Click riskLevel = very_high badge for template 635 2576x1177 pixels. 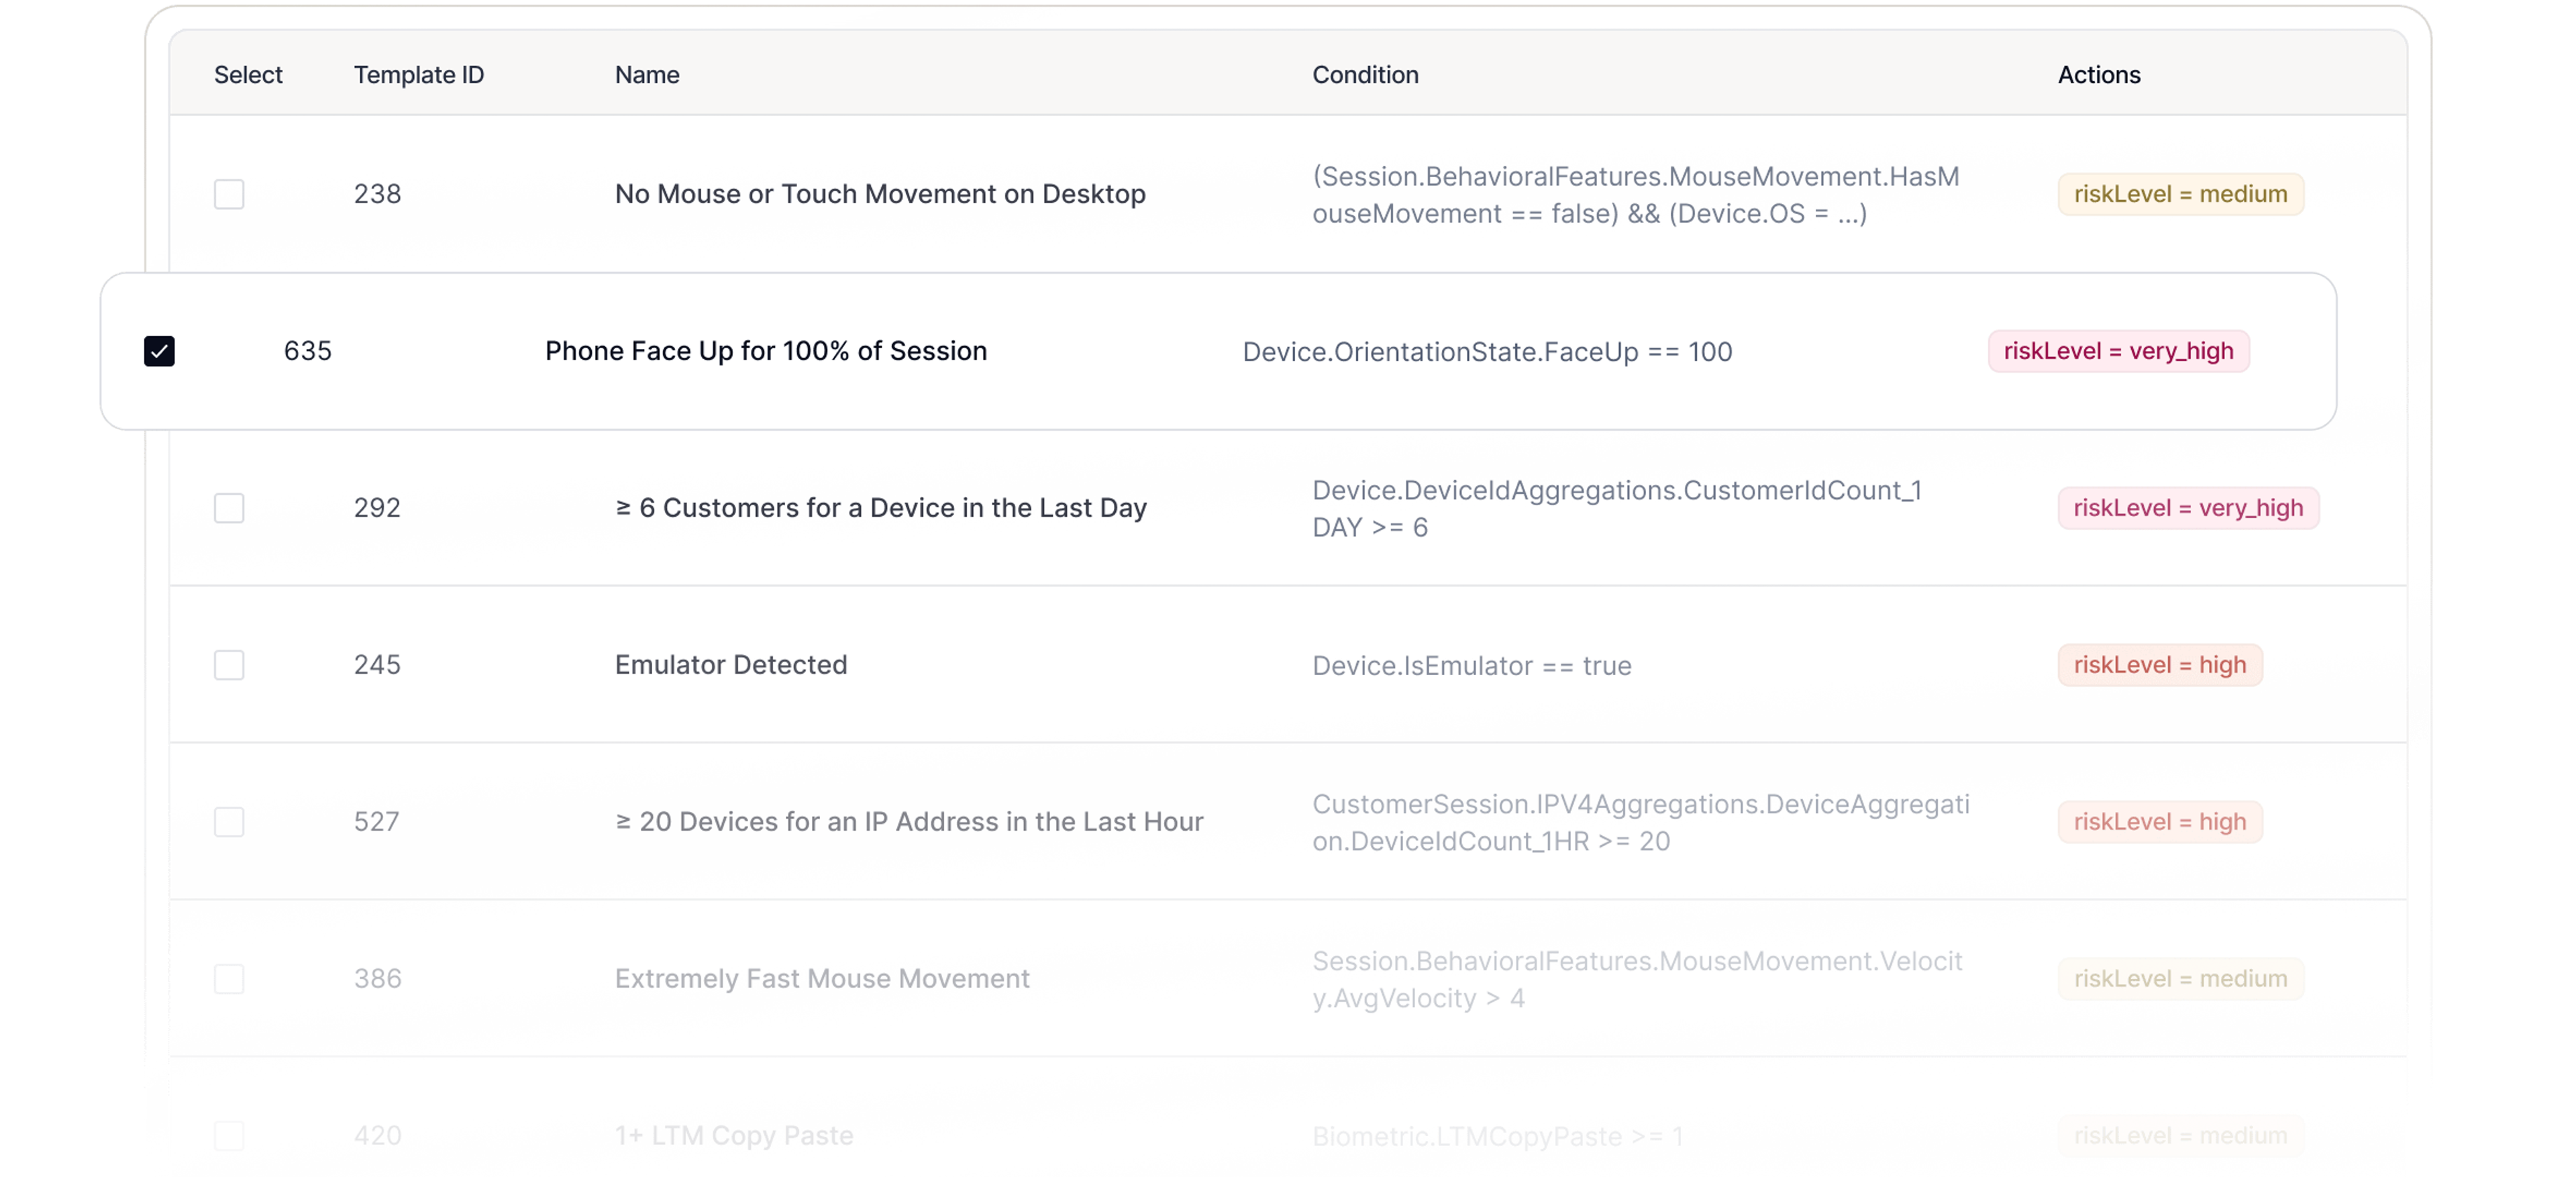click(x=2118, y=351)
